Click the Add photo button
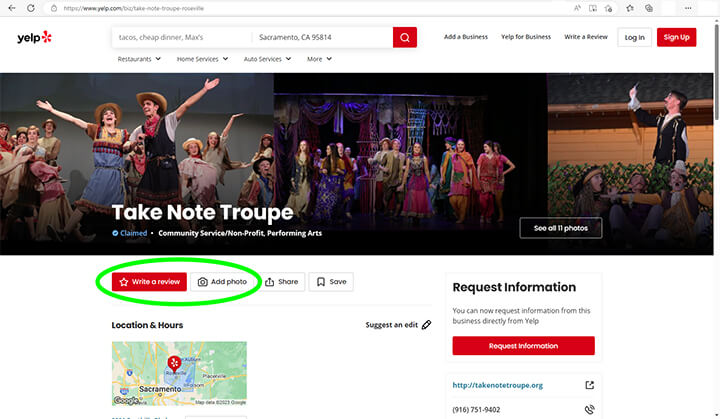Screen dimensions: 720x419 click(x=222, y=282)
